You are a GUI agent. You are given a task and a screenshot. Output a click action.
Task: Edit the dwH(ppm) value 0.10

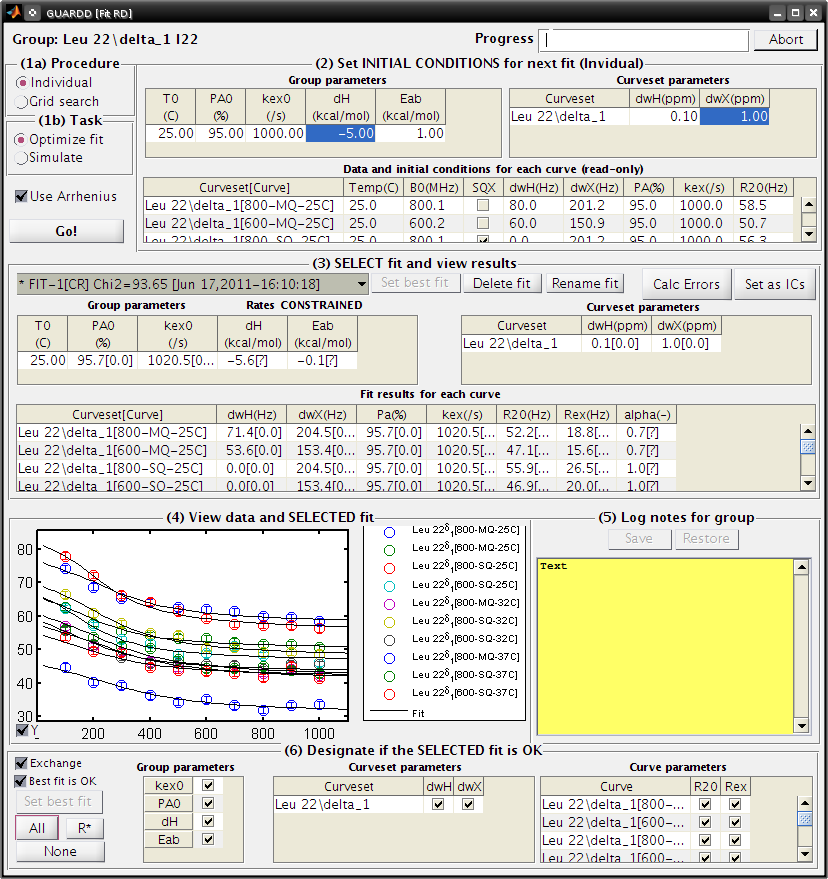[x=665, y=117]
